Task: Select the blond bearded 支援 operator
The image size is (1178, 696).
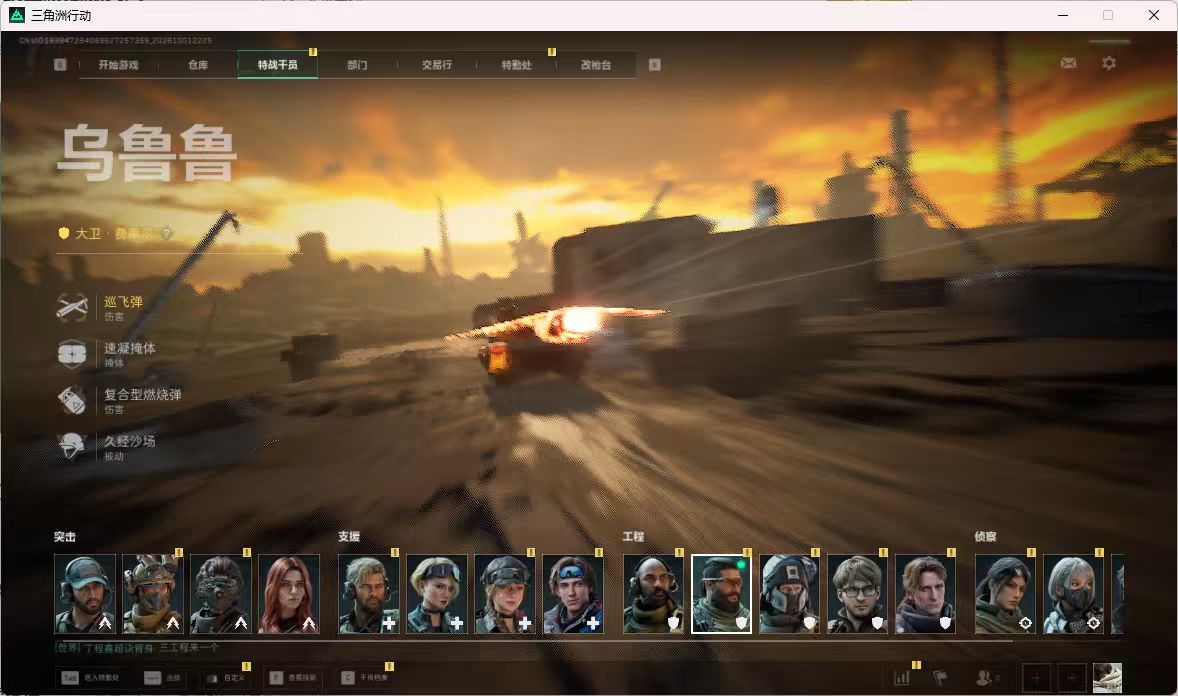Action: (x=369, y=594)
